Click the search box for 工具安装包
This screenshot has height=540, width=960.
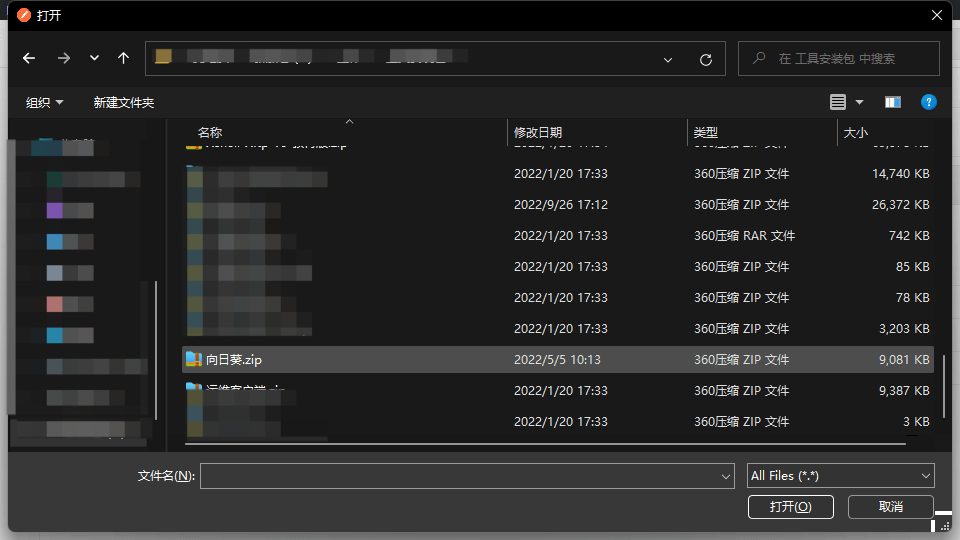click(x=839, y=59)
